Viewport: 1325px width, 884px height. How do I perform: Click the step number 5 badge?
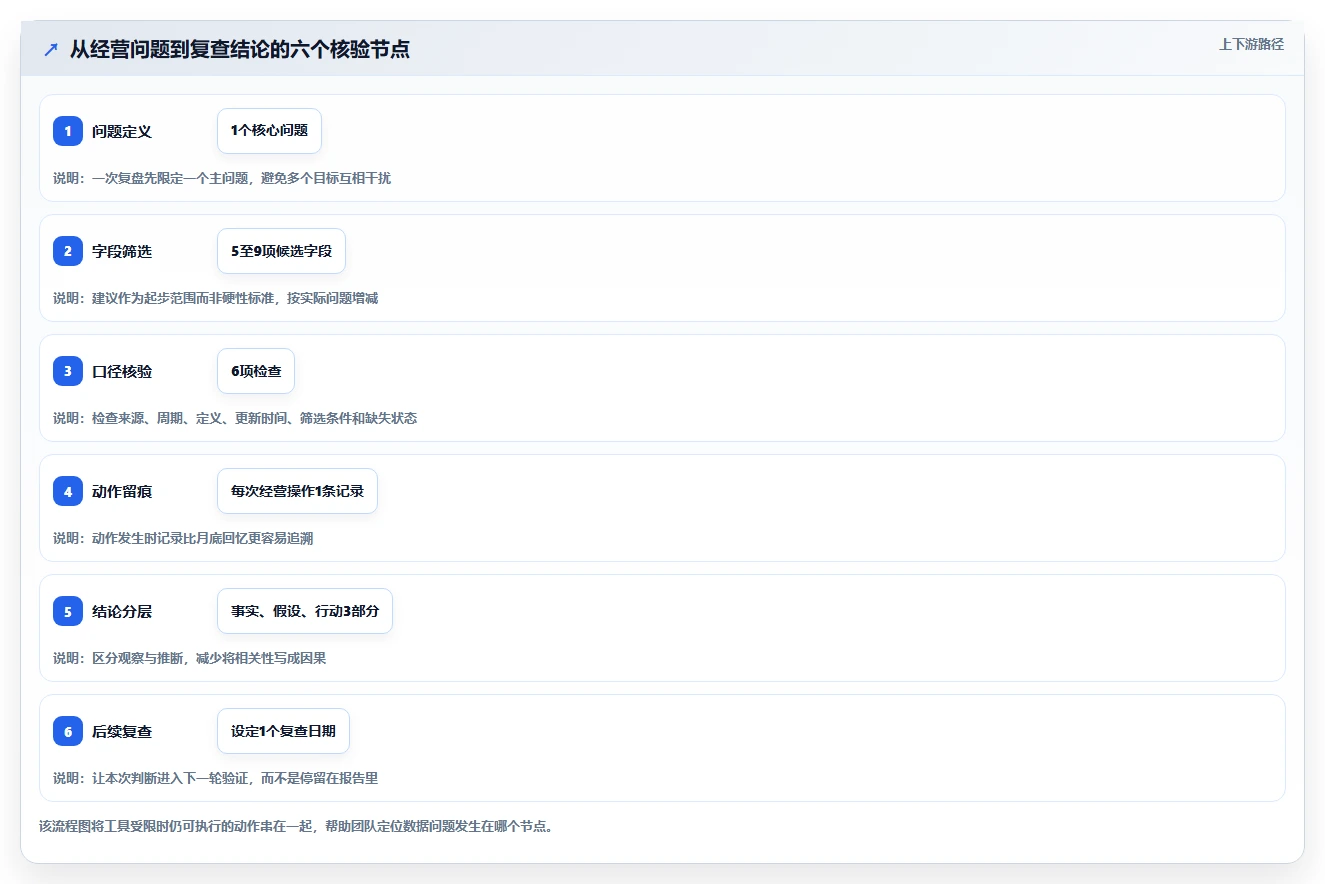coord(68,611)
